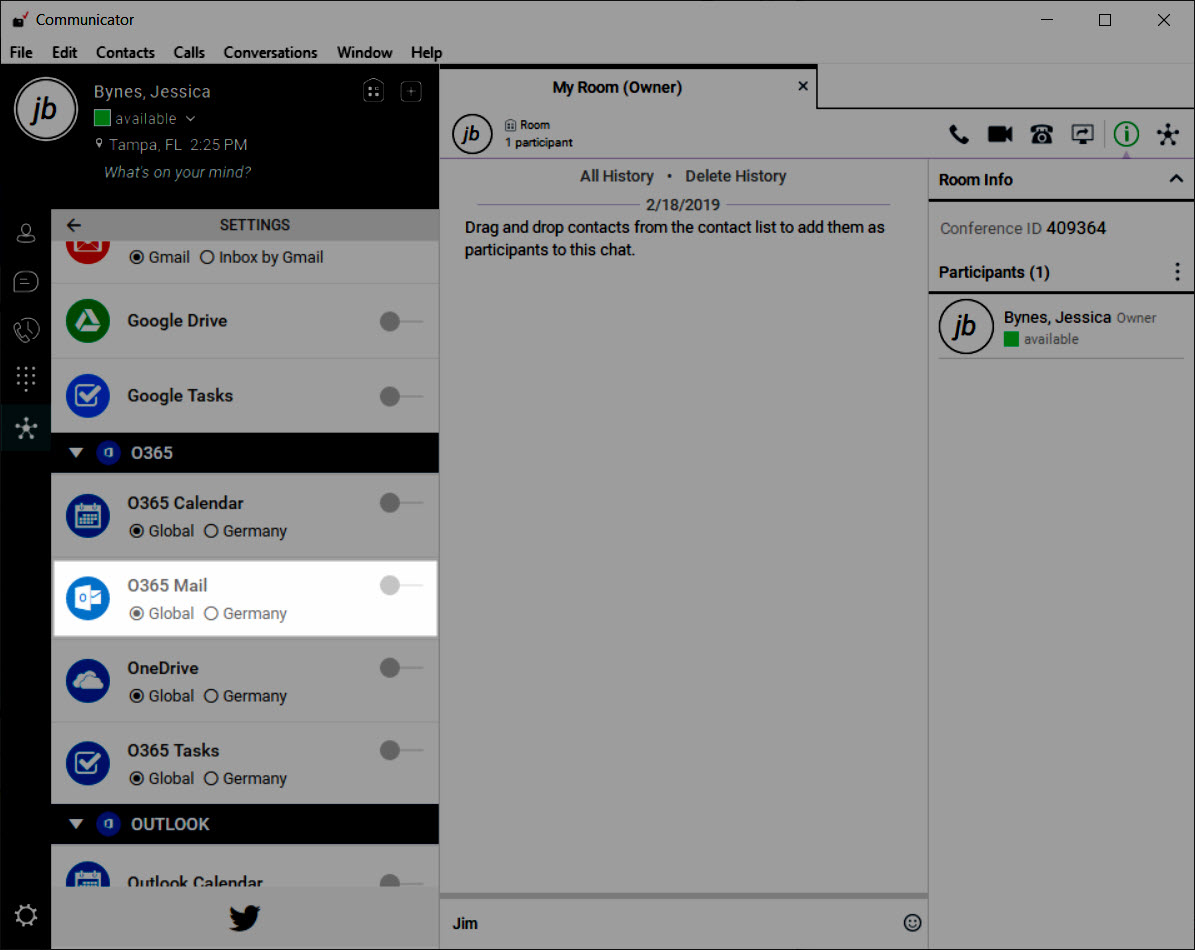Click the Conference ID 409364 text
Image resolution: width=1195 pixels, height=950 pixels.
pyautogui.click(x=1022, y=228)
